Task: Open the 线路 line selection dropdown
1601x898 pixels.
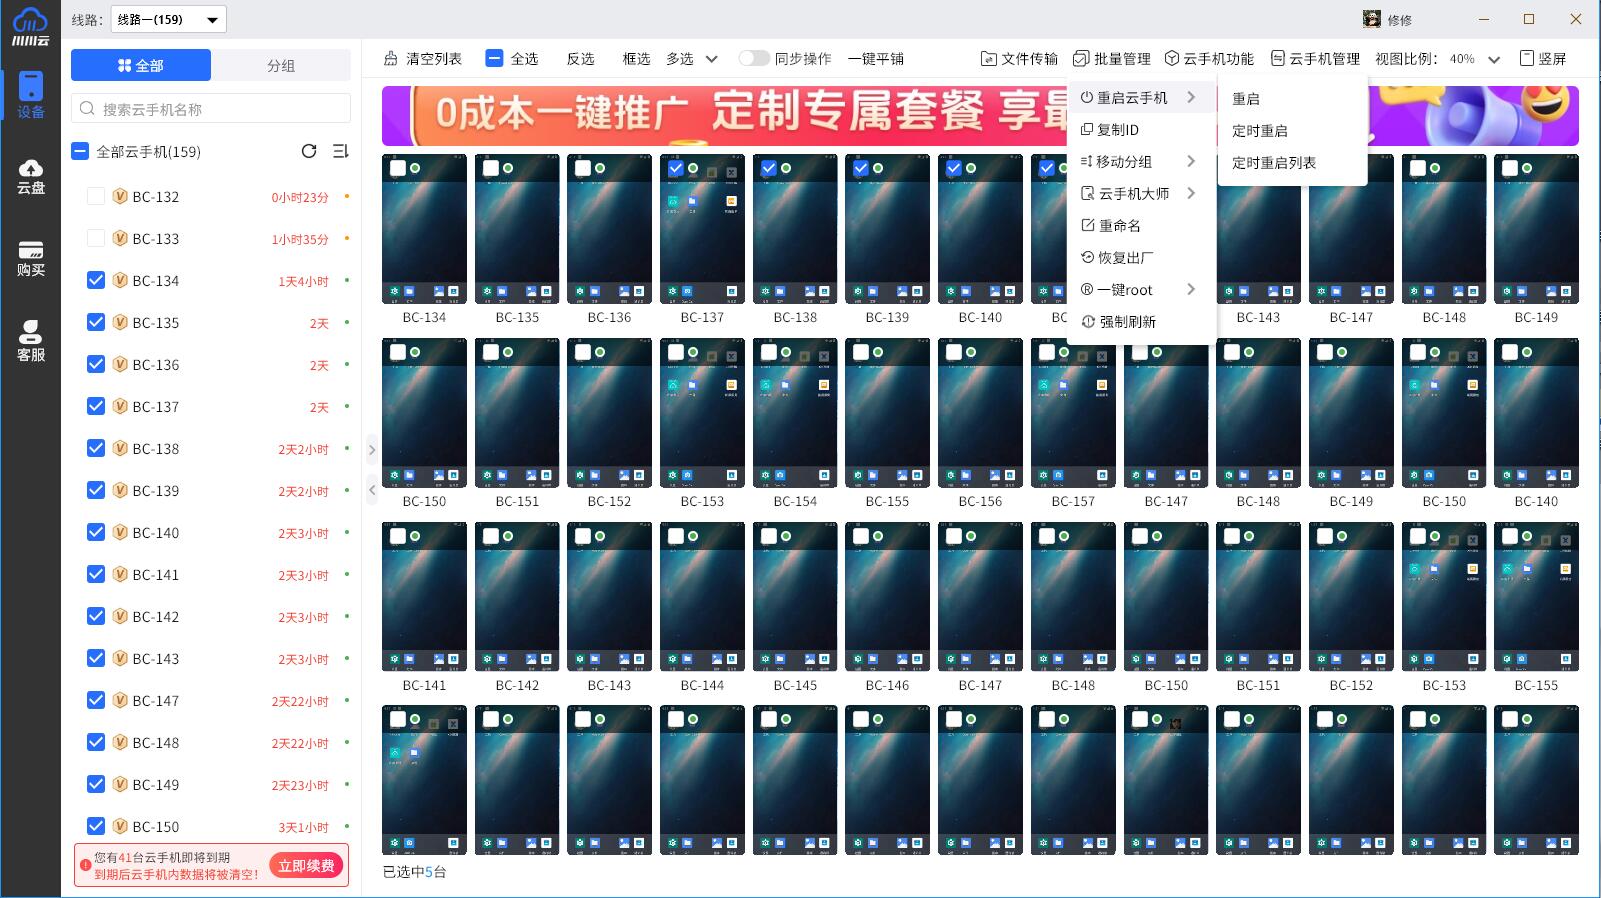Action: pyautogui.click(x=168, y=20)
